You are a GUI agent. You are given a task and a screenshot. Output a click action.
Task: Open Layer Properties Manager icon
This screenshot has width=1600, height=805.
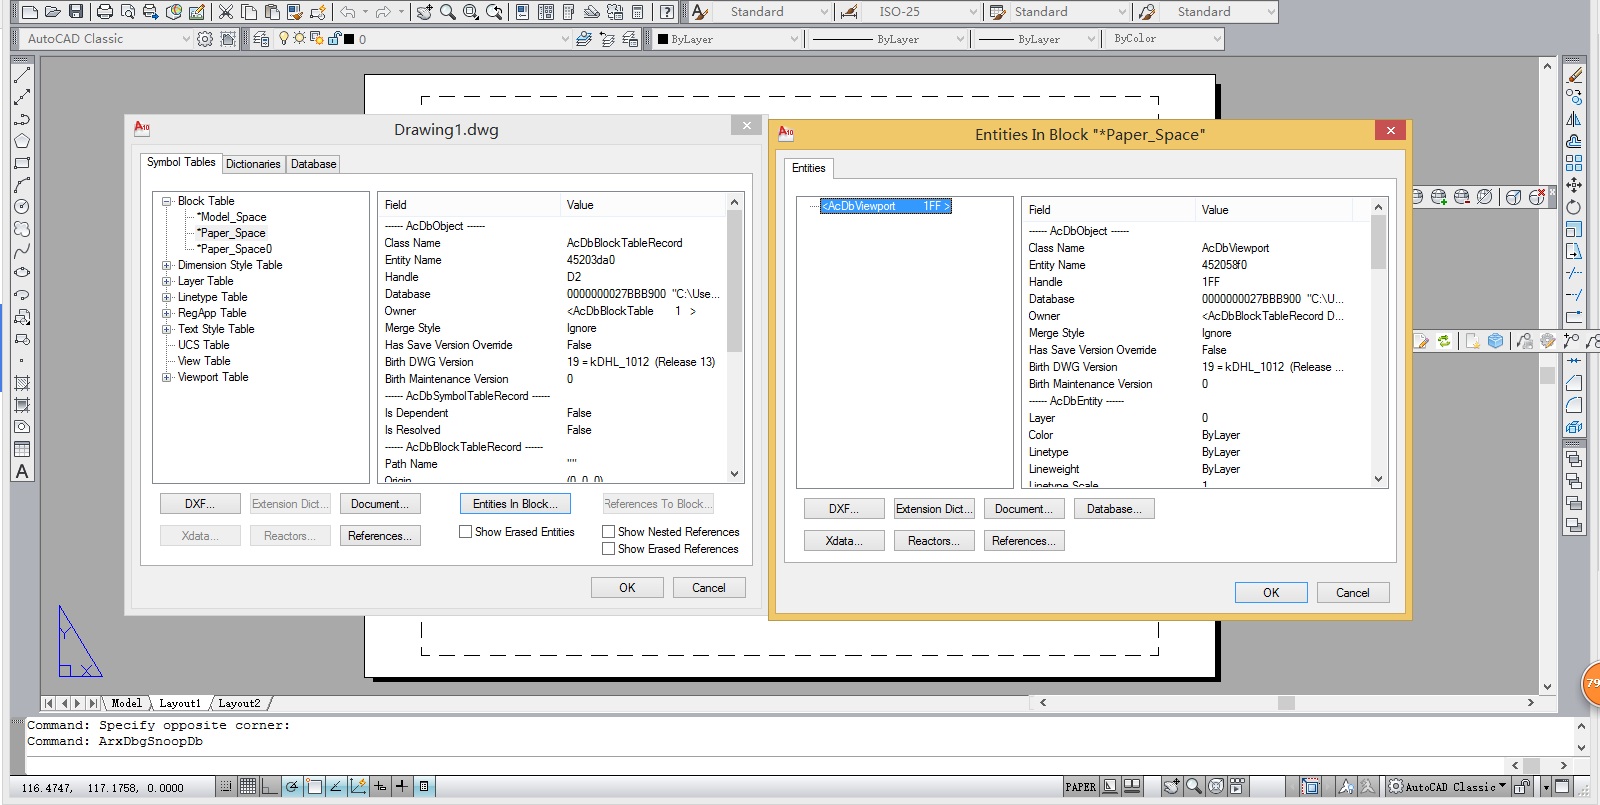tap(261, 39)
